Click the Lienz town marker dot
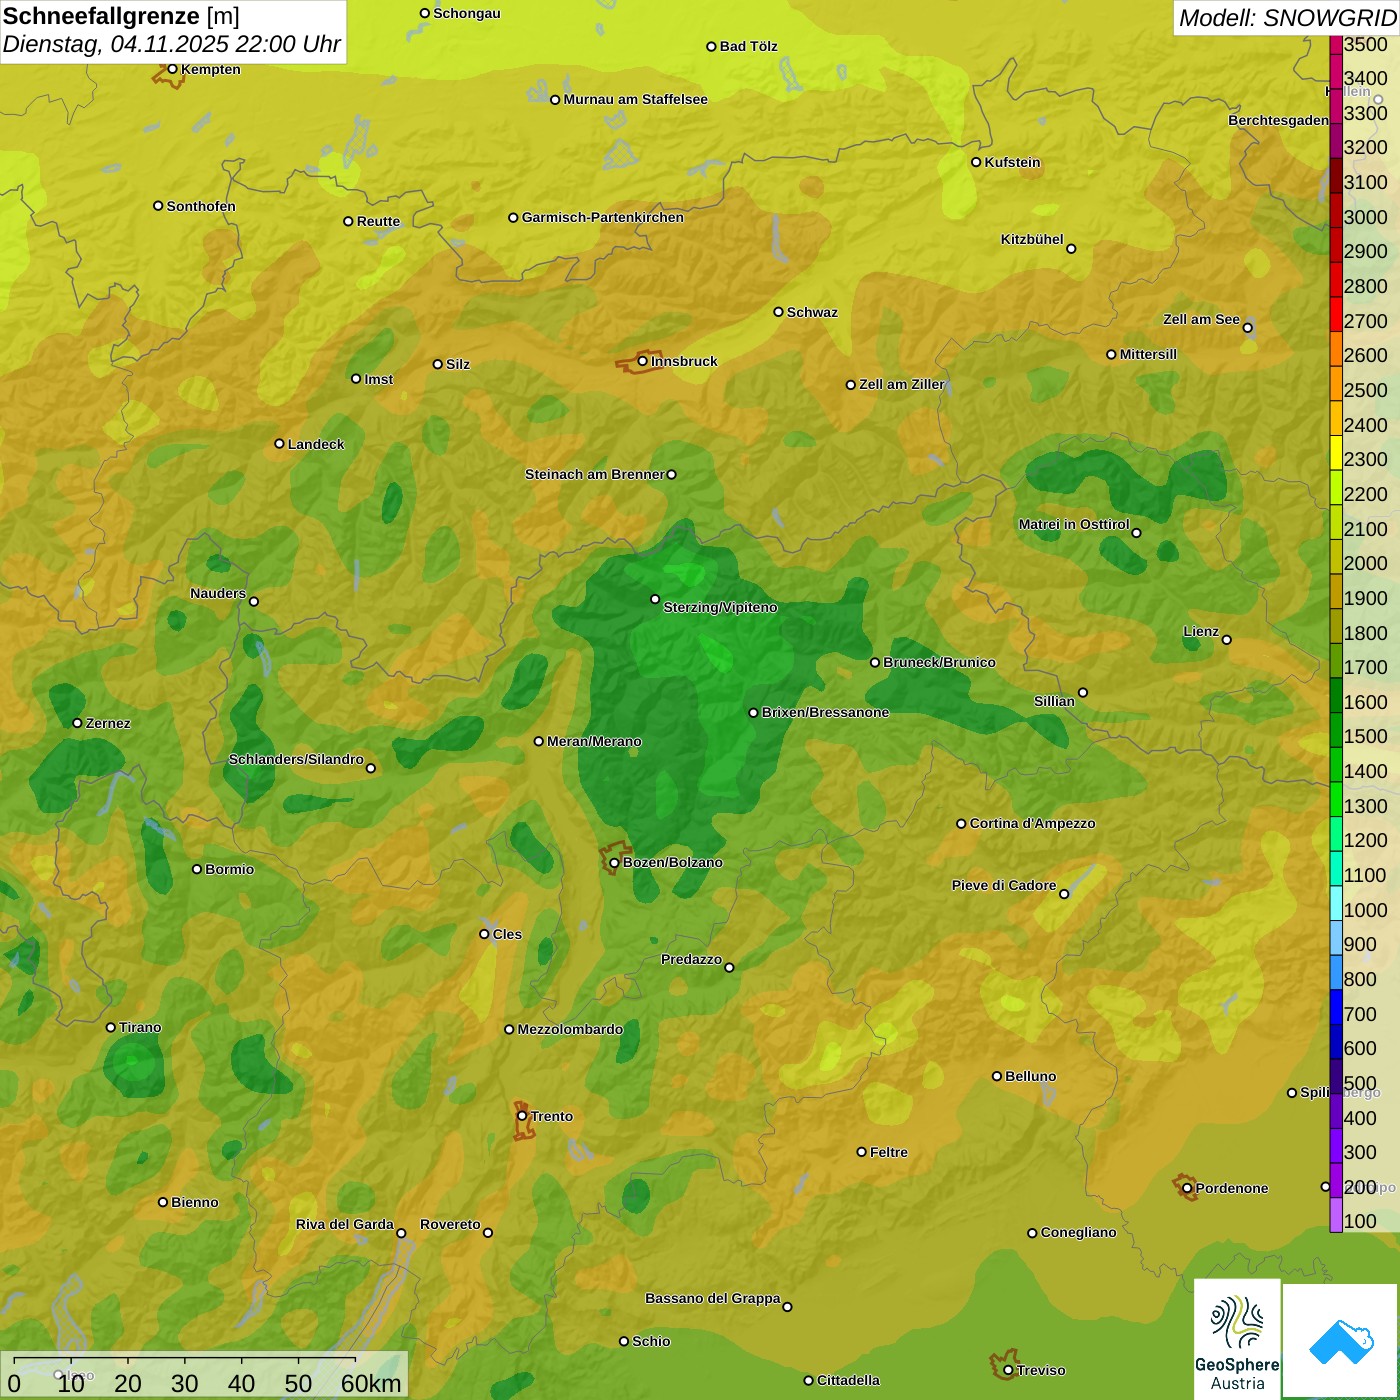Viewport: 1400px width, 1400px height. coord(1227,640)
